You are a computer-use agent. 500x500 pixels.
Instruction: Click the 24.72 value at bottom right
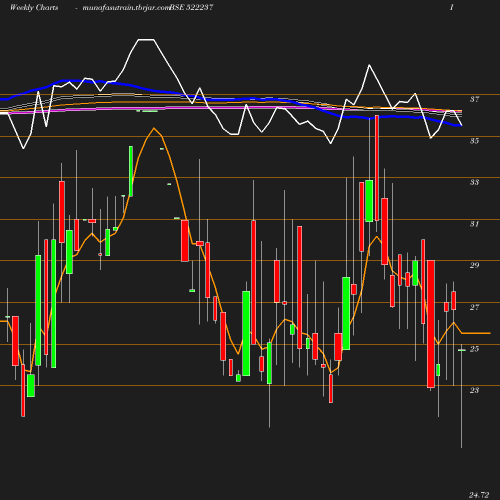point(479,495)
